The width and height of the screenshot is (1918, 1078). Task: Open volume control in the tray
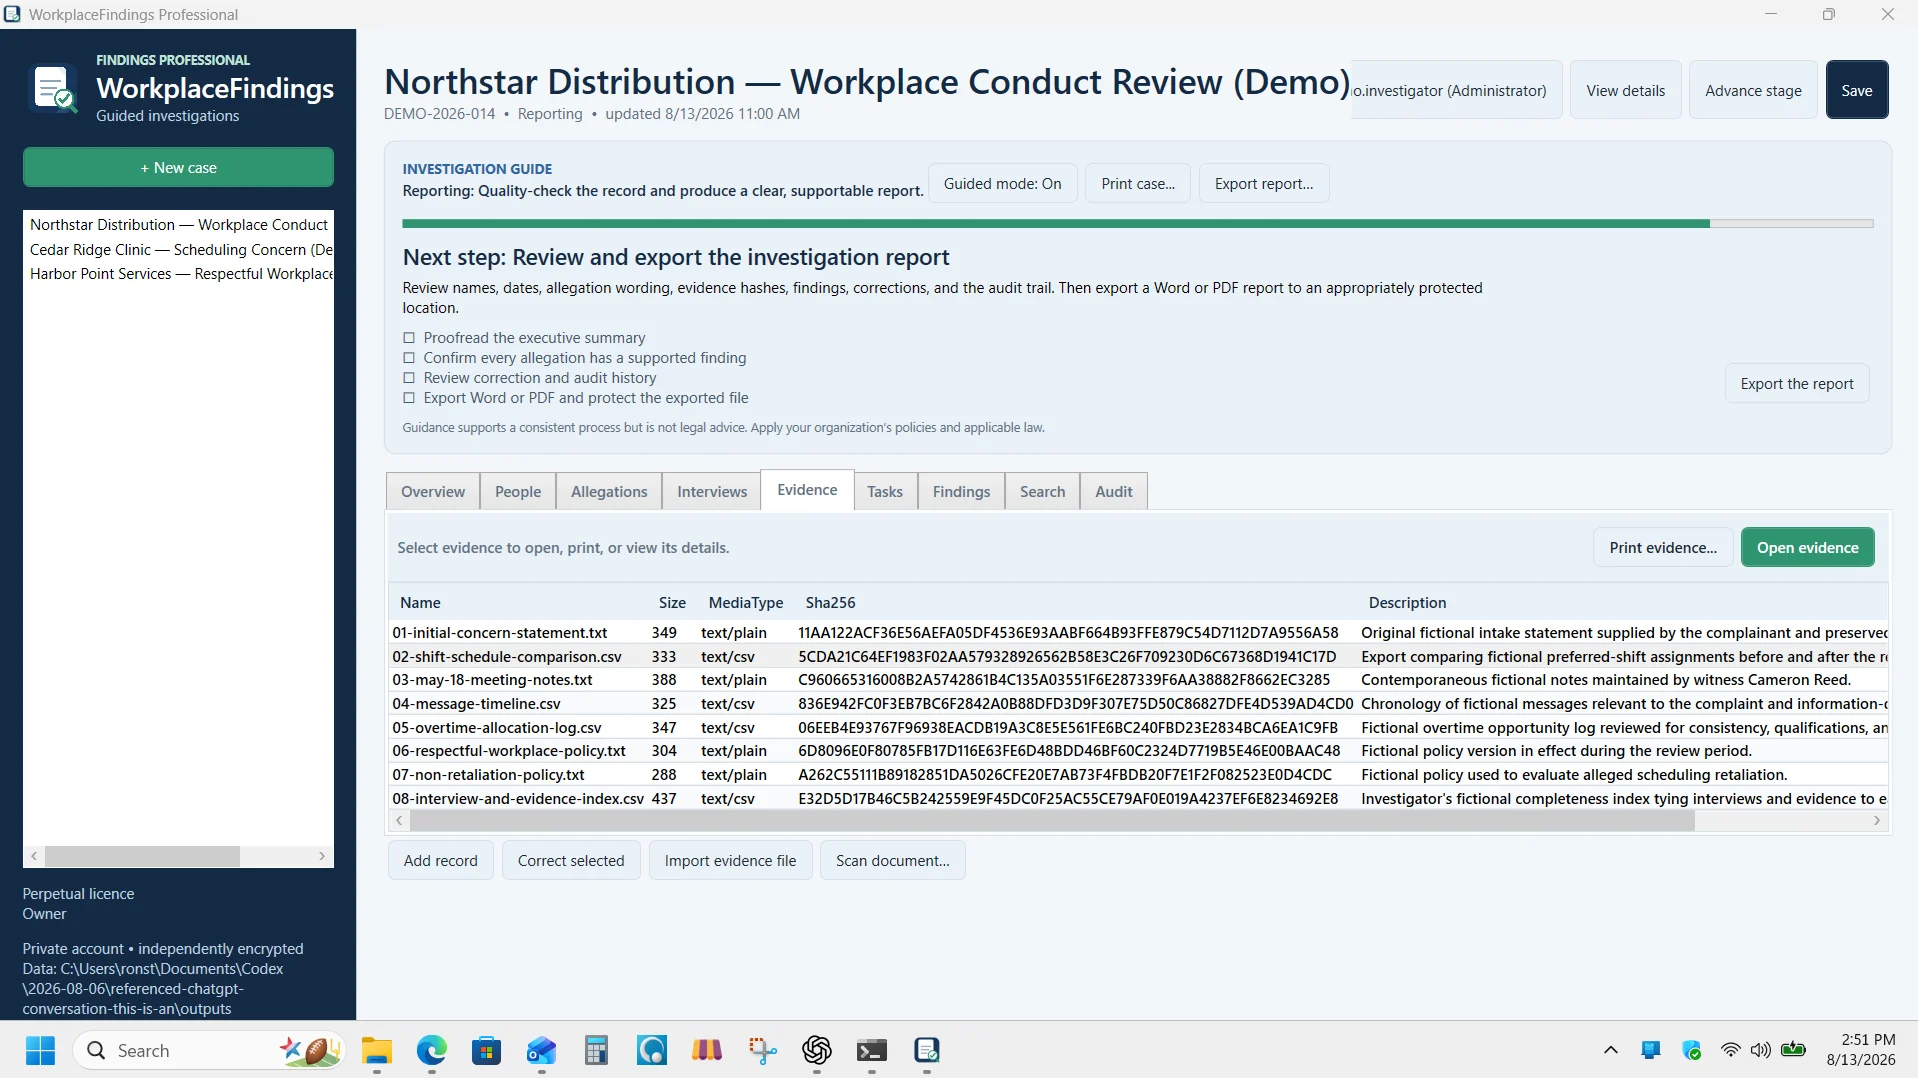pos(1761,1050)
